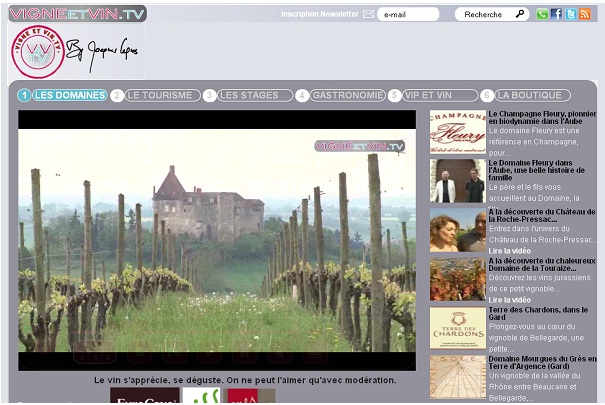This screenshot has height=405, width=605.
Task: Open 'Le Champagne Fleury, pionnier en biodynamie' article
Action: 542,118
